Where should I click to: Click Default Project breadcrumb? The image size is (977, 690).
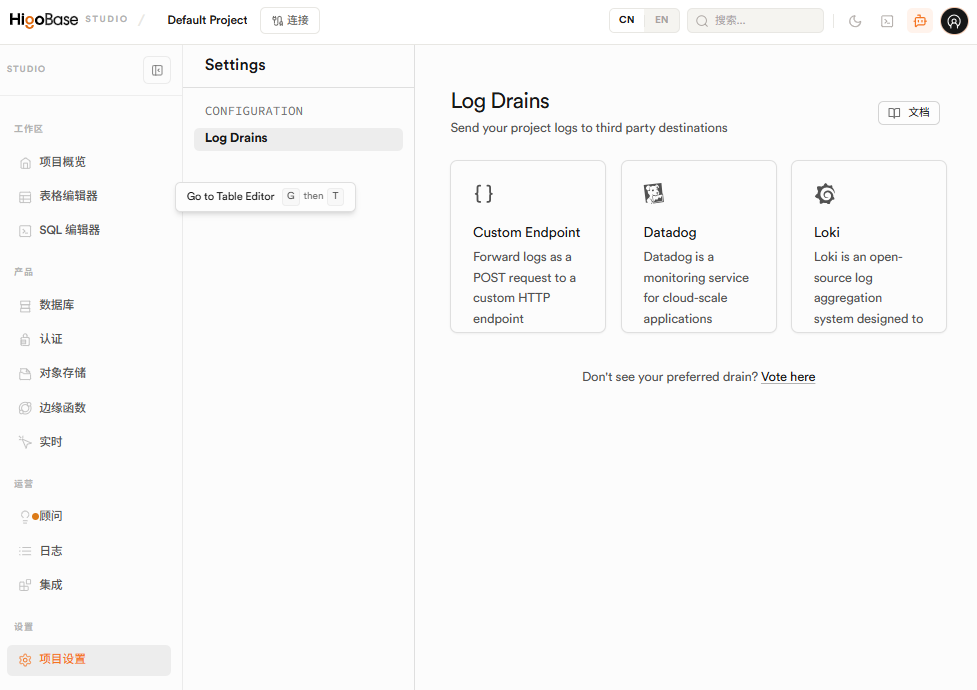click(207, 20)
